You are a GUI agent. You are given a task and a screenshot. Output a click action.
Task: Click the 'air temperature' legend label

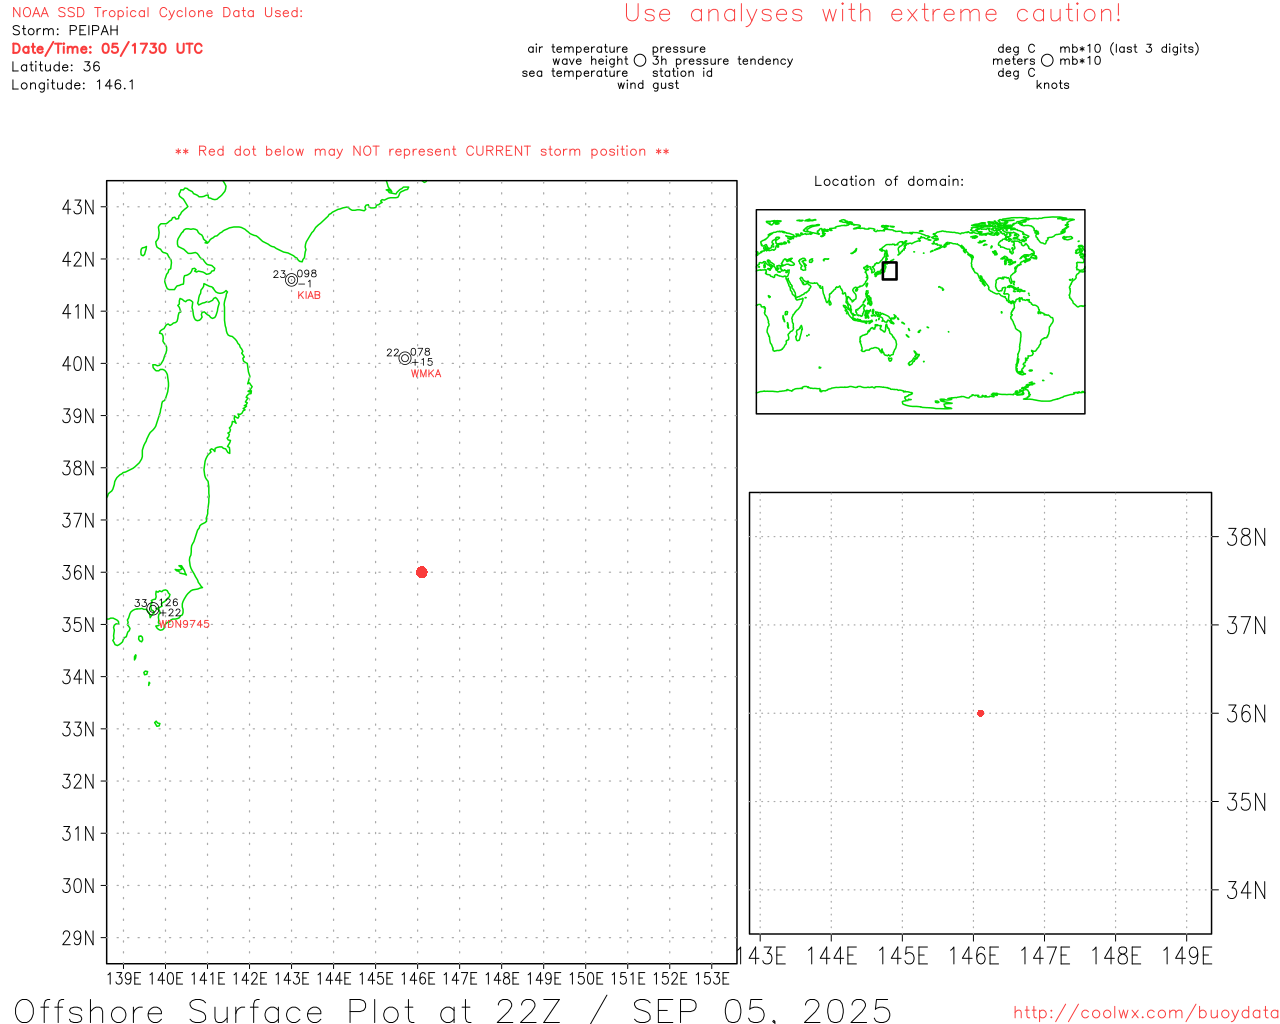point(578,48)
